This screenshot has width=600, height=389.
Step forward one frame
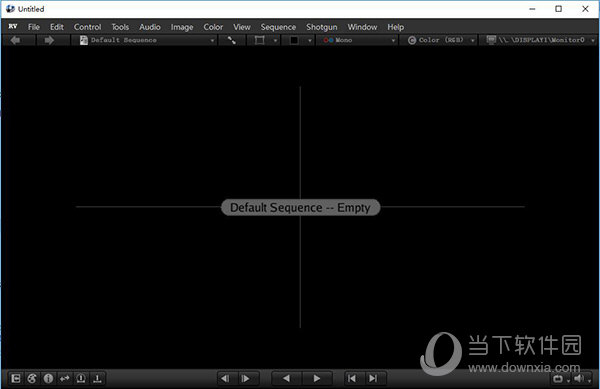[245, 378]
